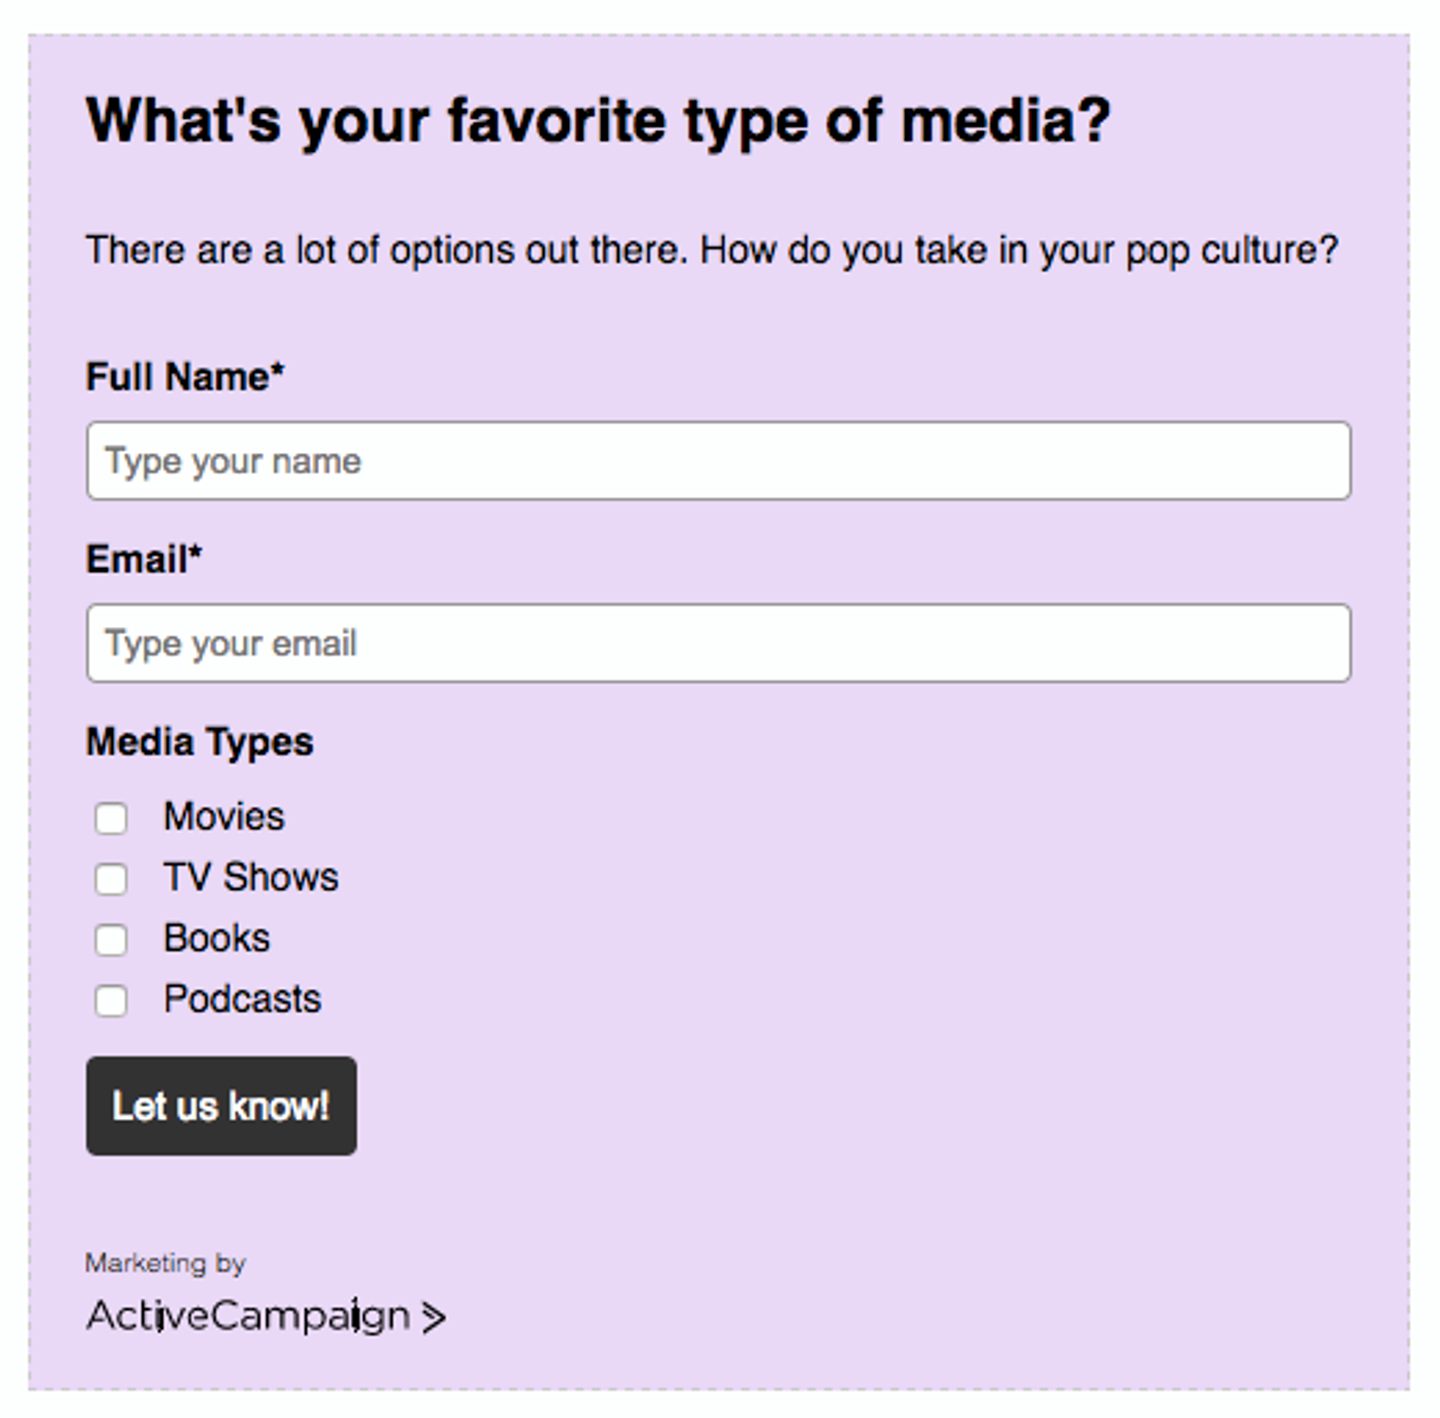1440x1418 pixels.
Task: Click the Movies label text
Action: 222,816
